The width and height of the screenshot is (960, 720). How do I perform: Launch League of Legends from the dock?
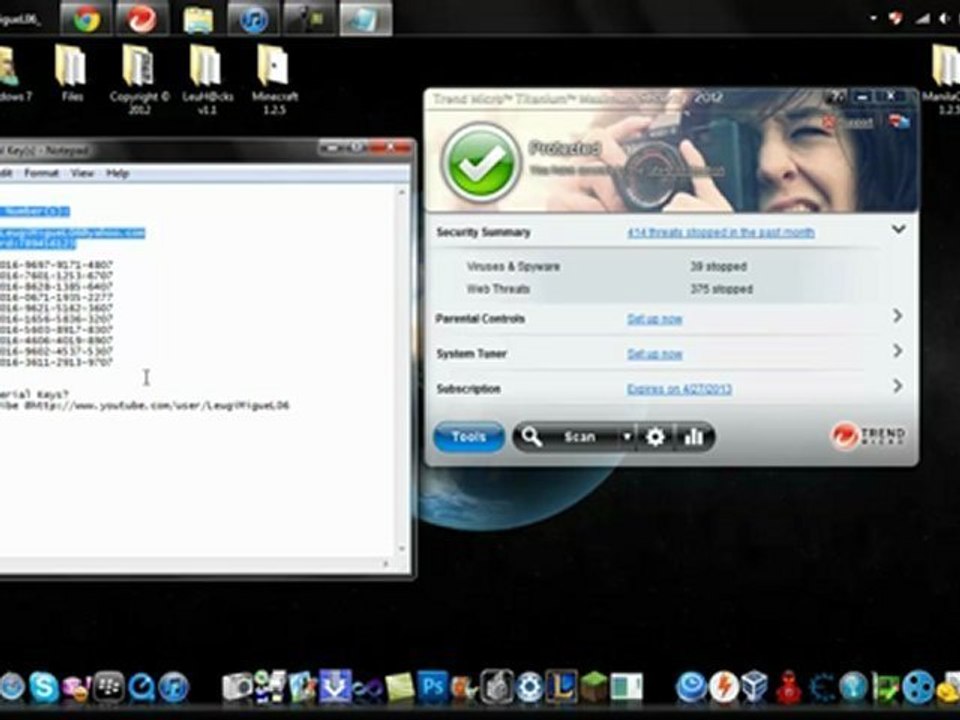tap(561, 686)
